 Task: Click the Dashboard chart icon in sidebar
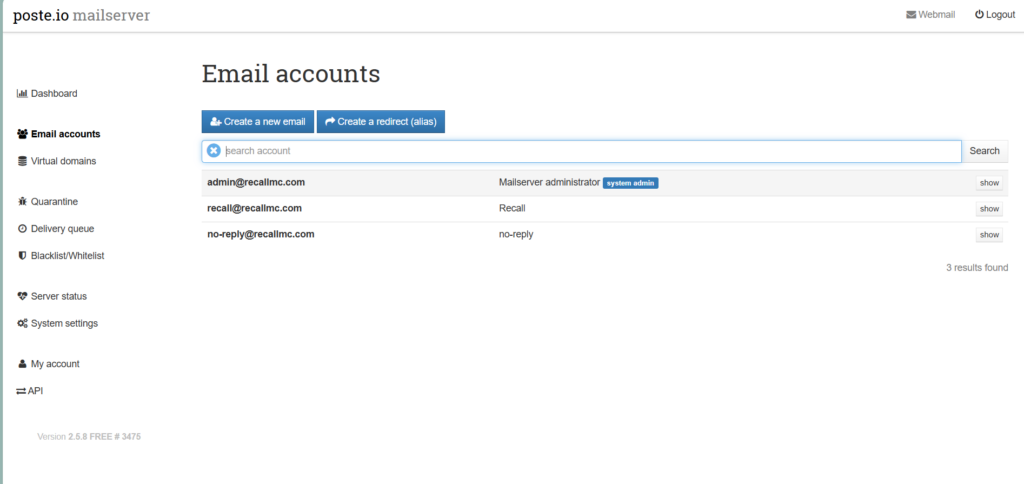click(22, 94)
